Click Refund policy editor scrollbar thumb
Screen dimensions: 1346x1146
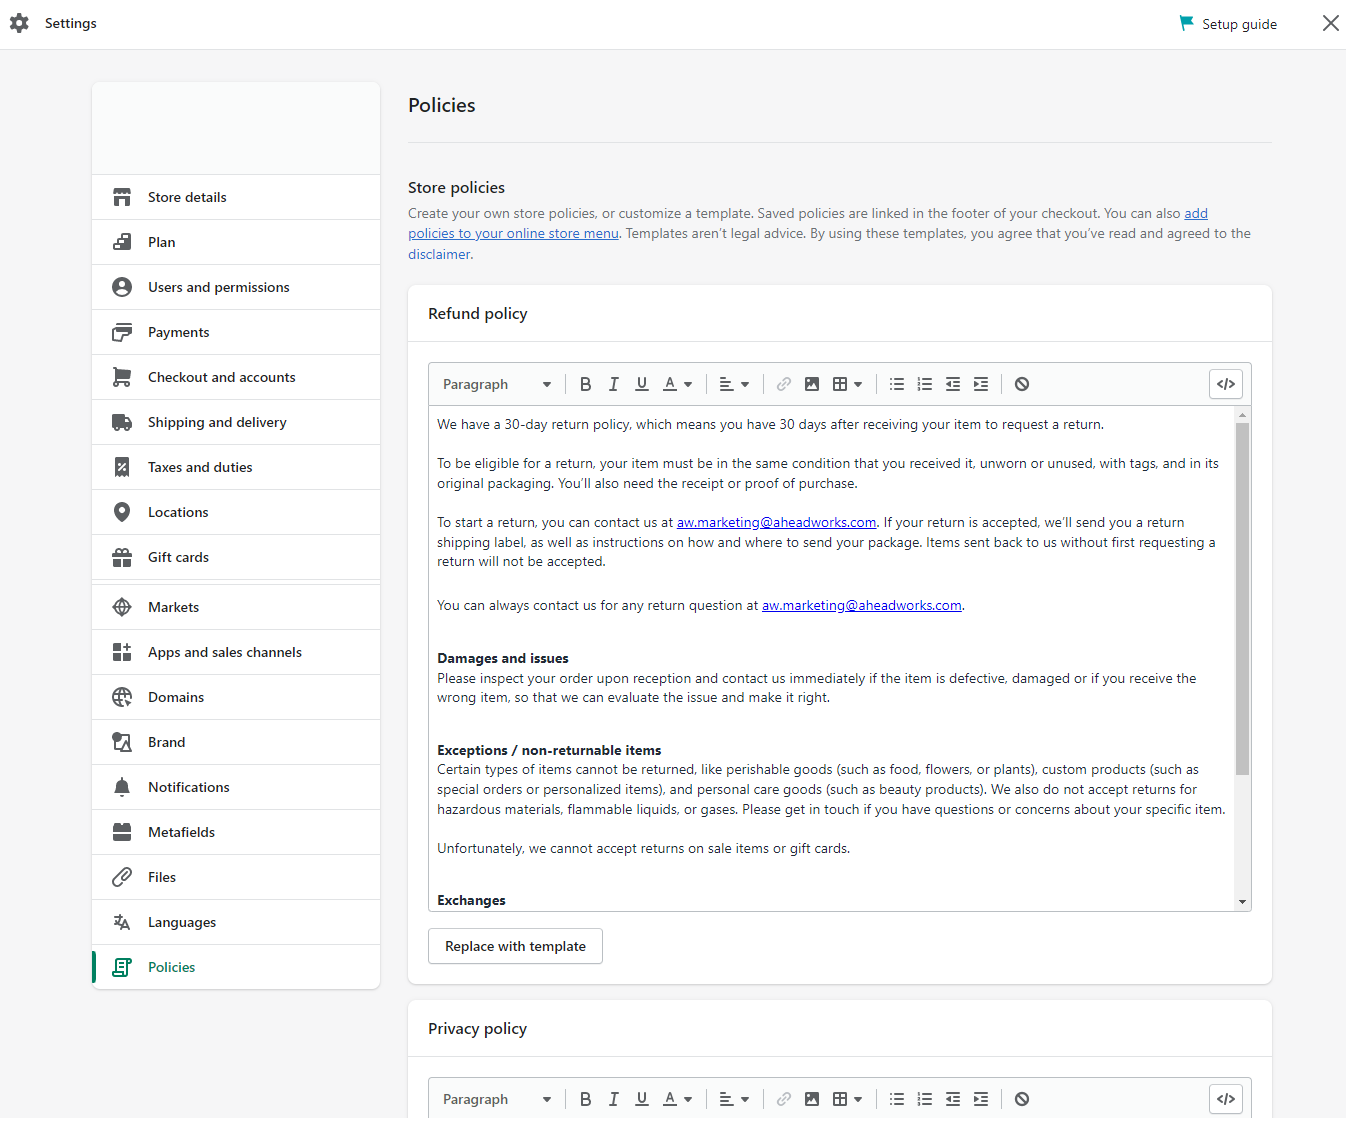pyautogui.click(x=1242, y=599)
